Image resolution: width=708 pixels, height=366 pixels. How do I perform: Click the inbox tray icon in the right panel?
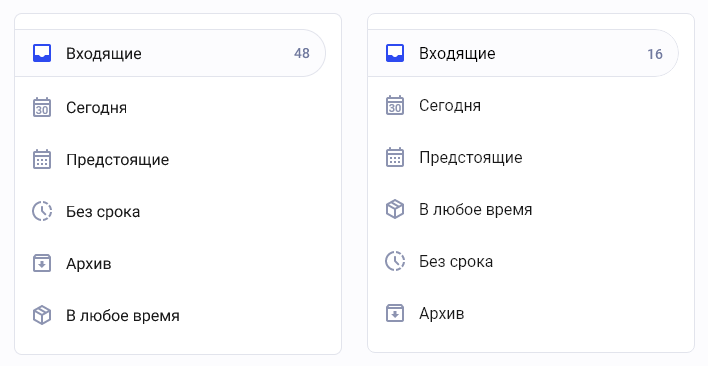pos(395,53)
